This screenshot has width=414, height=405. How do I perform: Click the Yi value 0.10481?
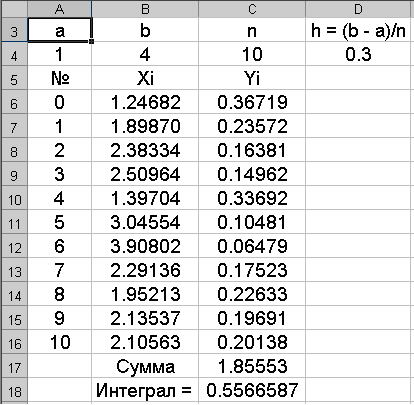click(252, 222)
